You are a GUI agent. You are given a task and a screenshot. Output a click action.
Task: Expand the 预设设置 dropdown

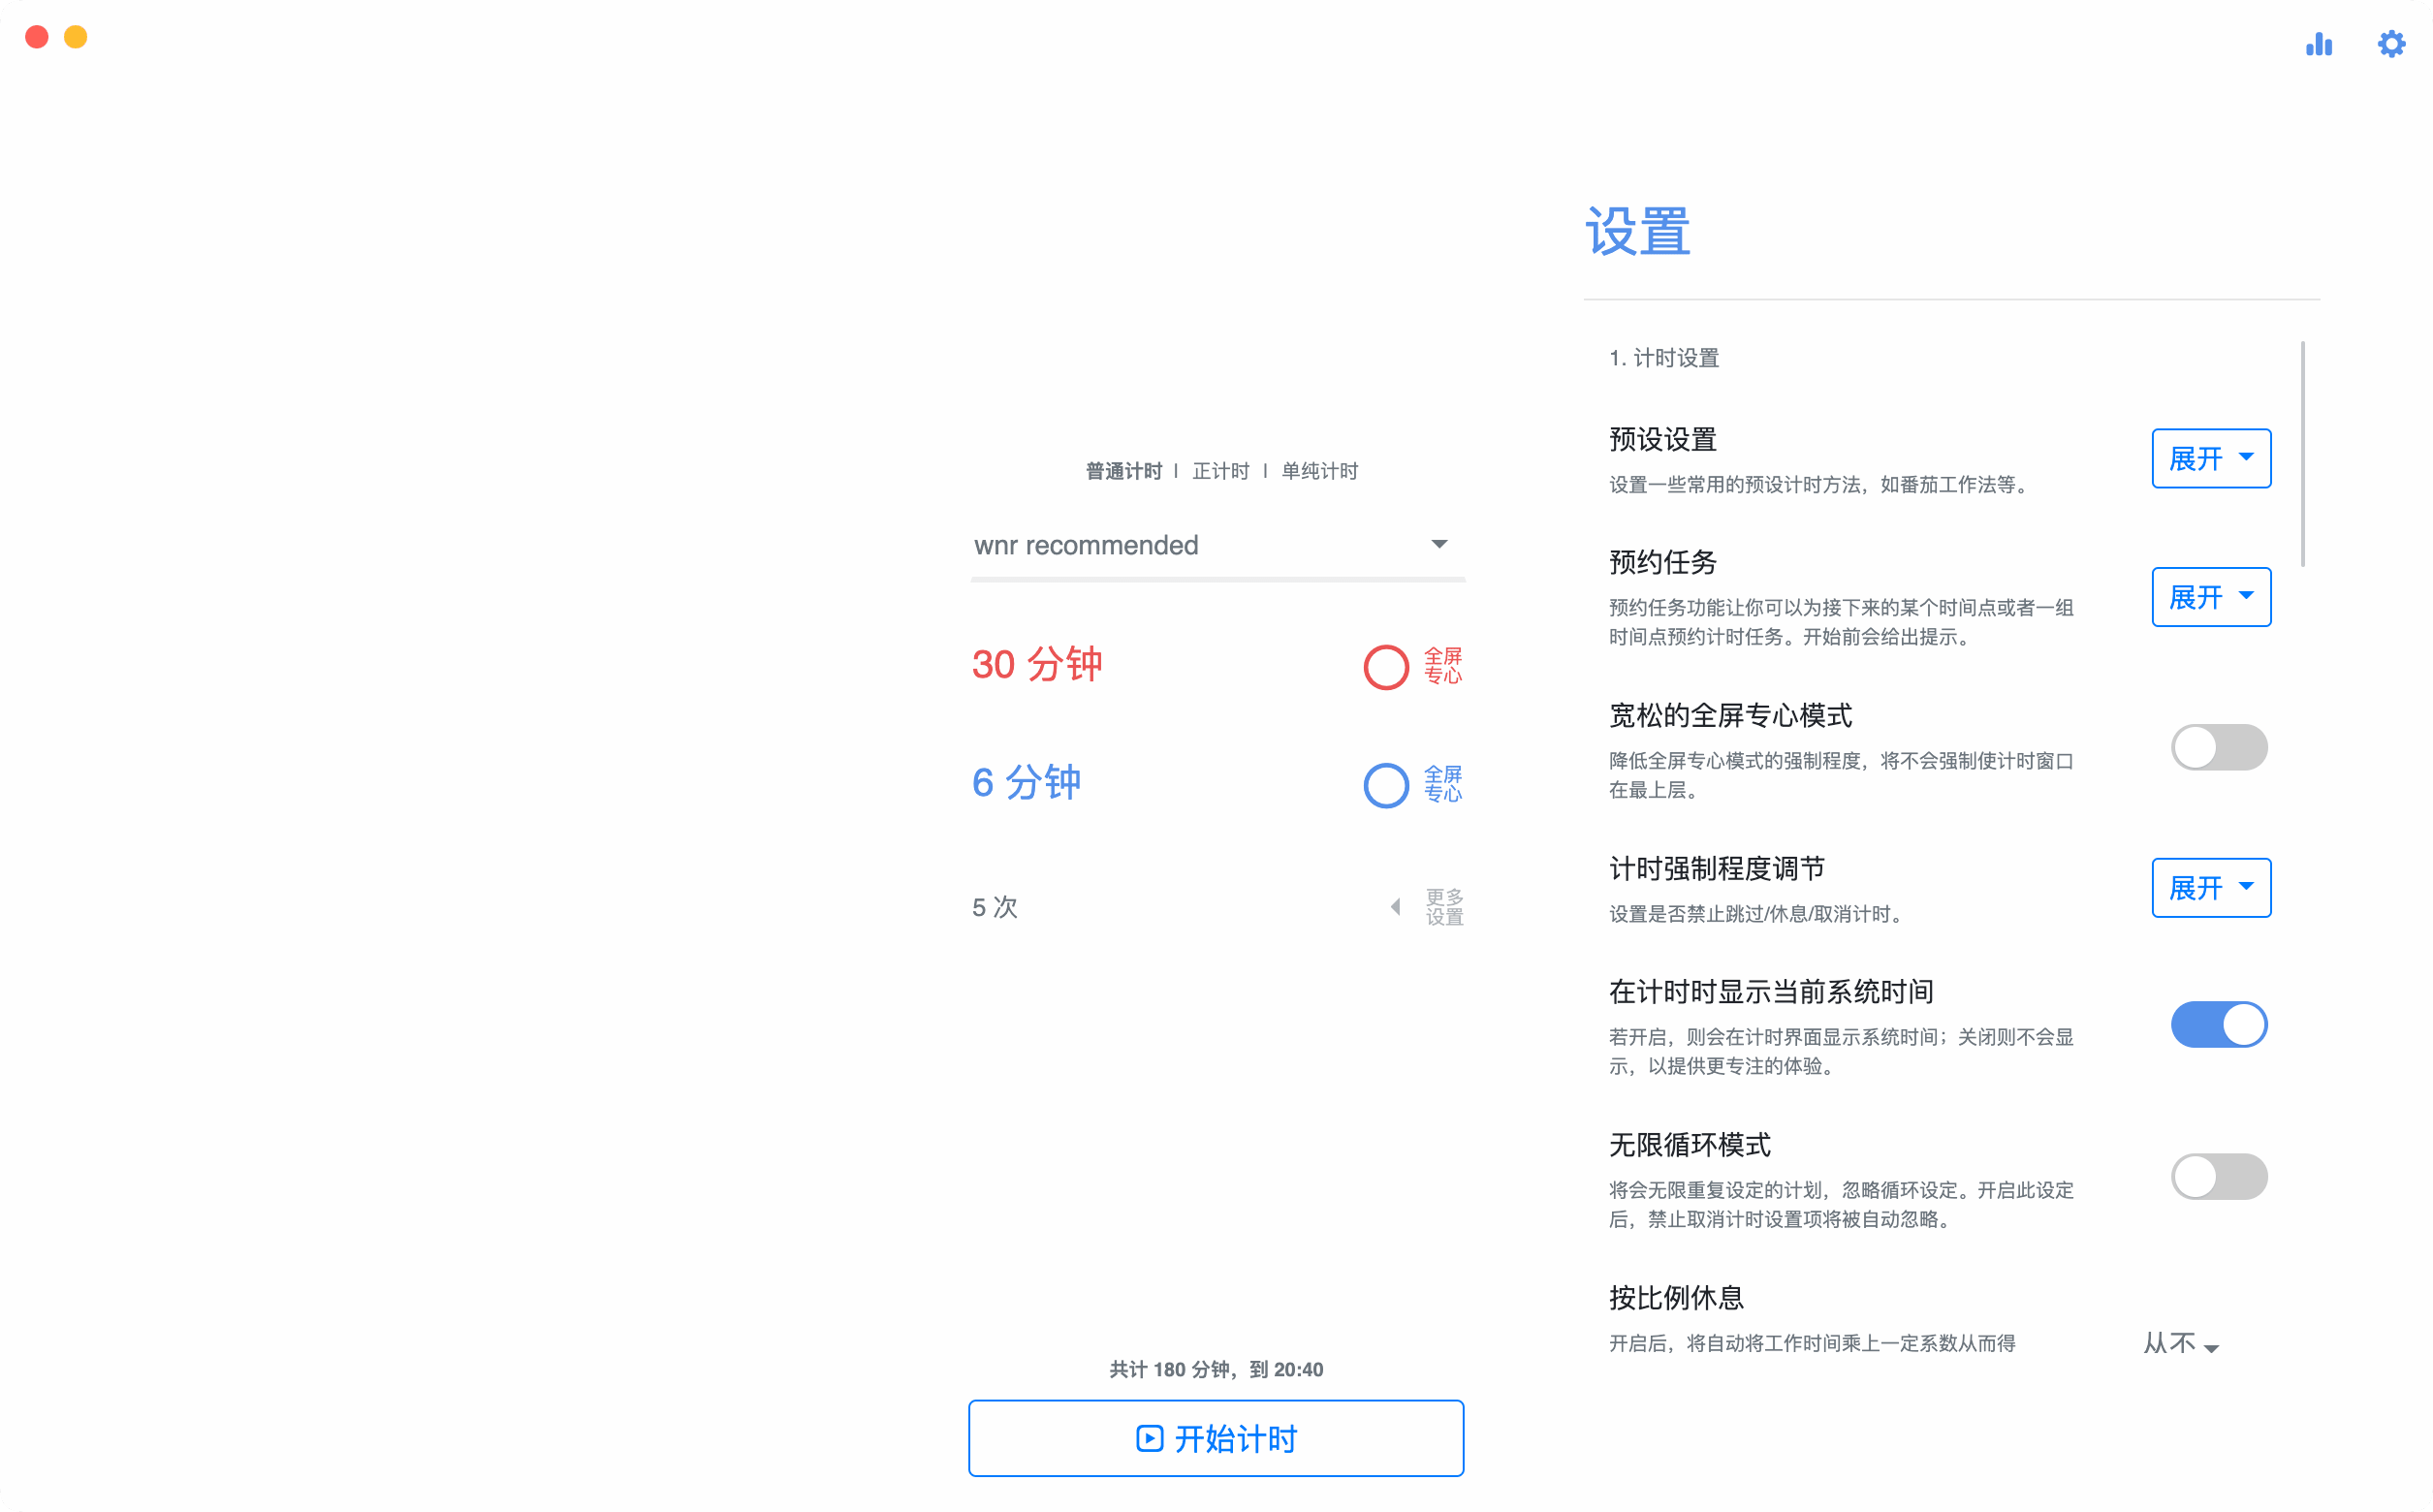[2210, 459]
